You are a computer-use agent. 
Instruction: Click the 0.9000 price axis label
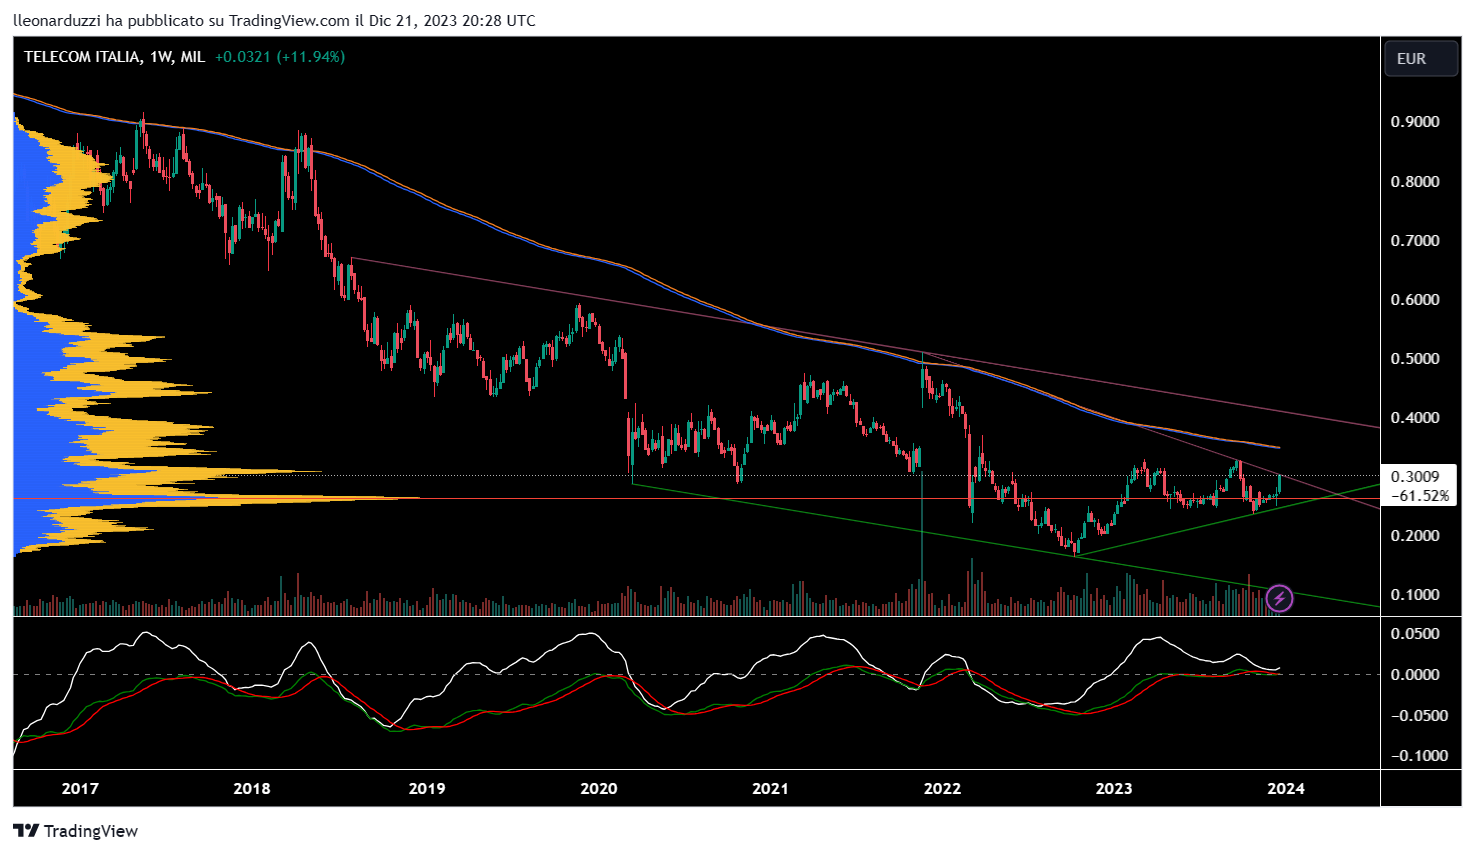1415,122
